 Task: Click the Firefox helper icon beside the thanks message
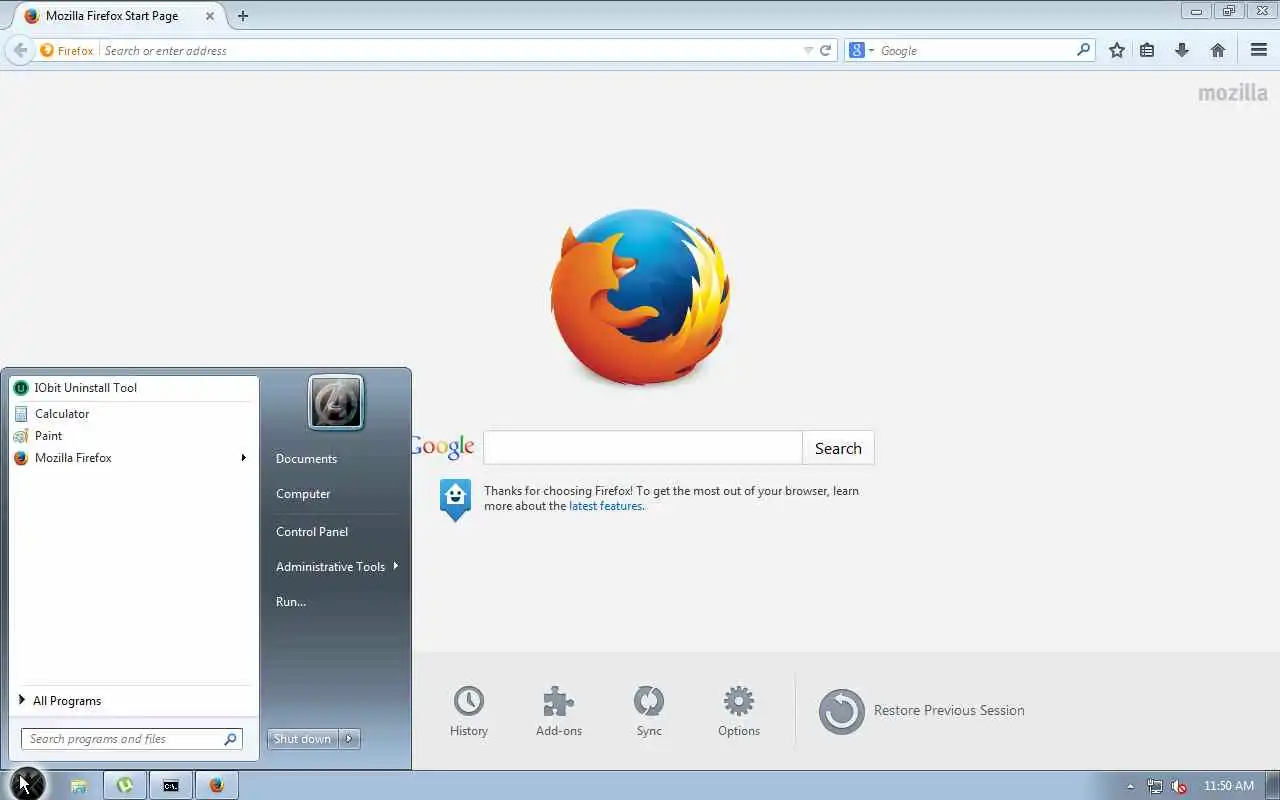tap(455, 500)
